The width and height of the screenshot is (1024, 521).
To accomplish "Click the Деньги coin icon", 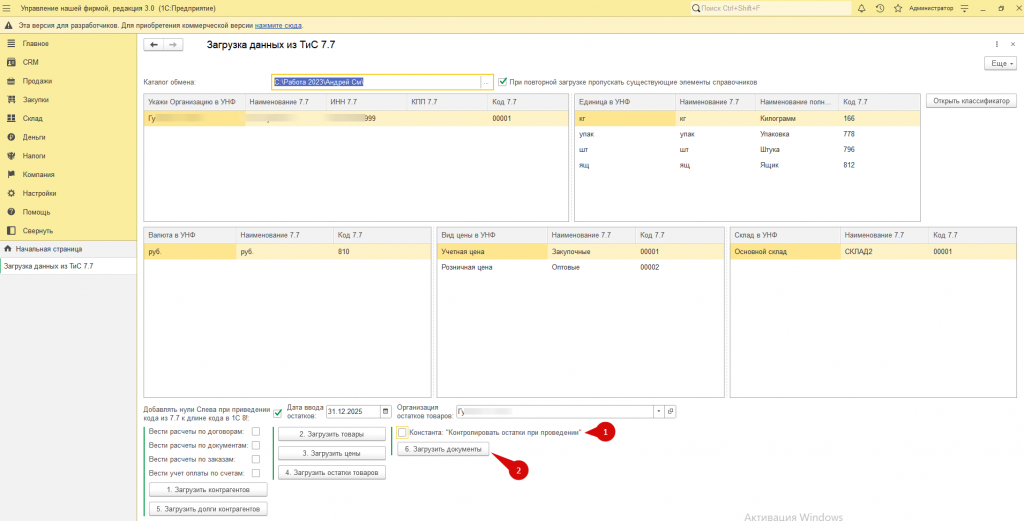I will coord(10,137).
